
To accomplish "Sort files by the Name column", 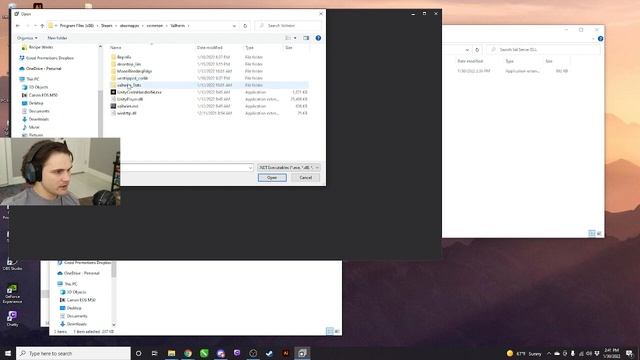I will [116, 48].
